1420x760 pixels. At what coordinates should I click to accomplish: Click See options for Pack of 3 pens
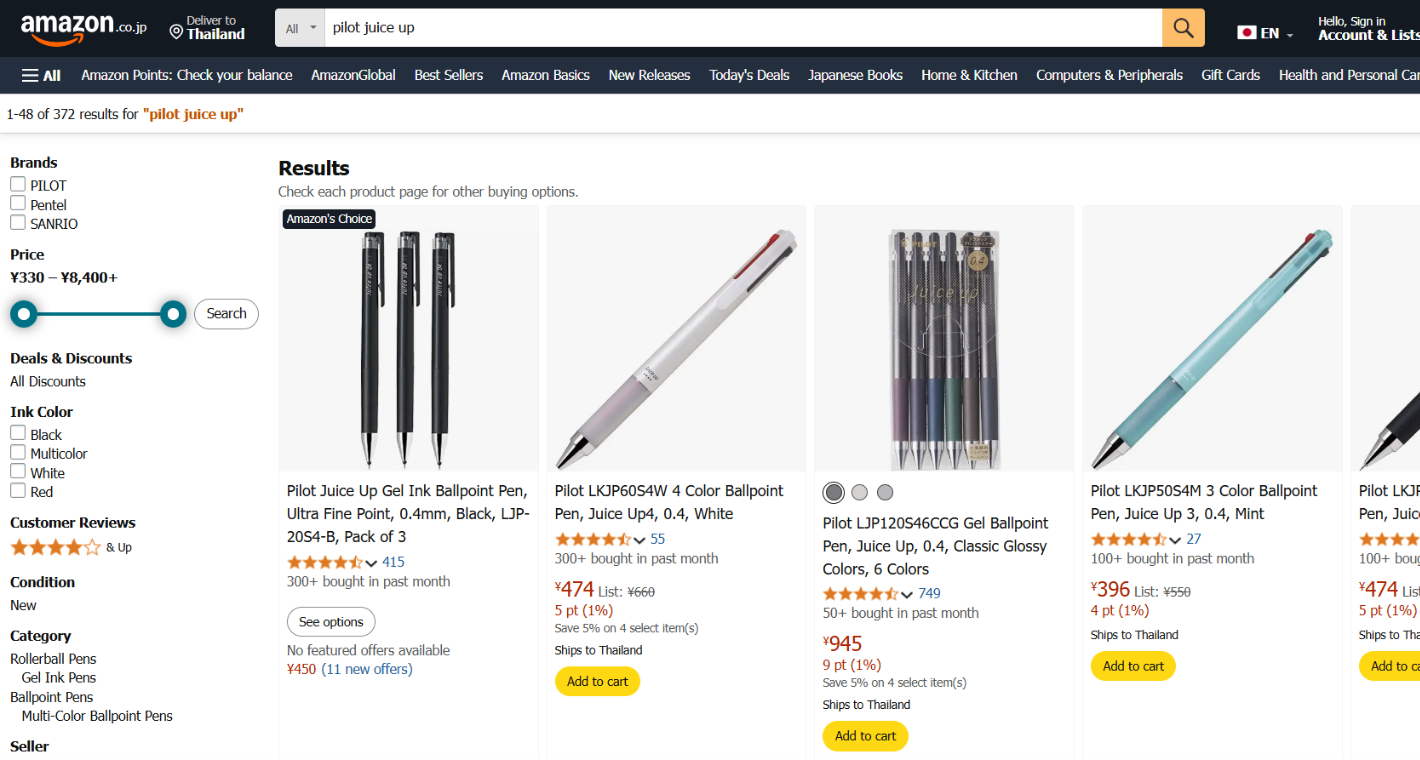click(331, 622)
